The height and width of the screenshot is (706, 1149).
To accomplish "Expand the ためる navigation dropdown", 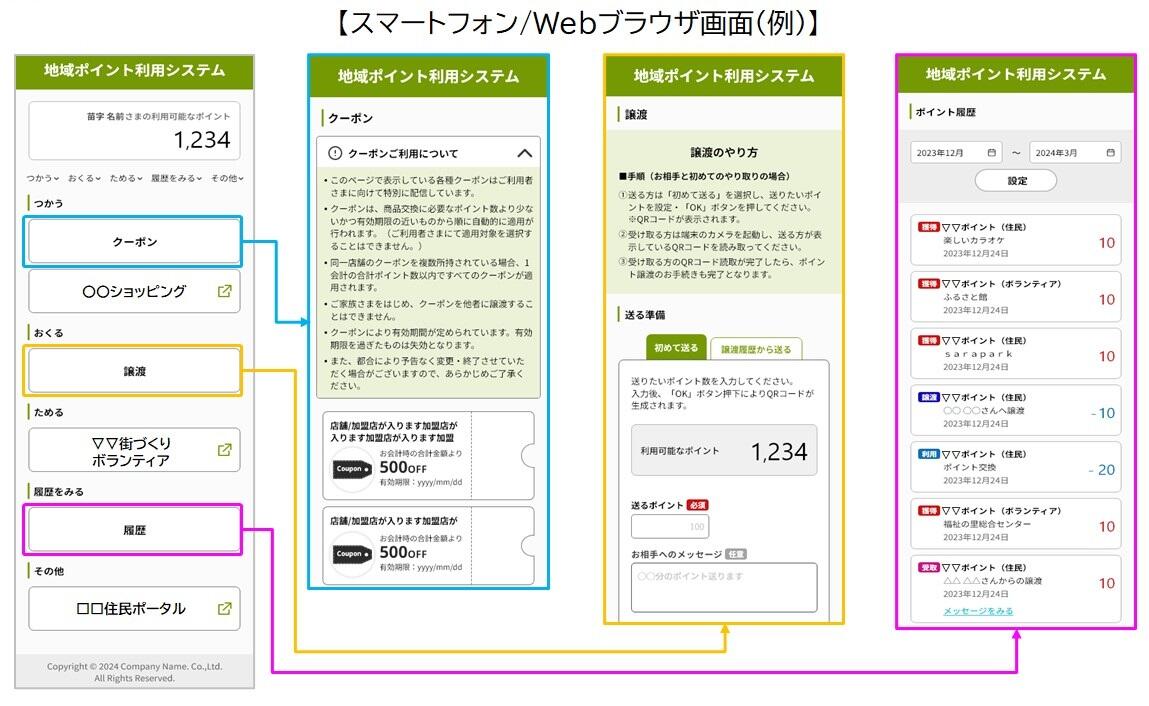I will (x=126, y=178).
